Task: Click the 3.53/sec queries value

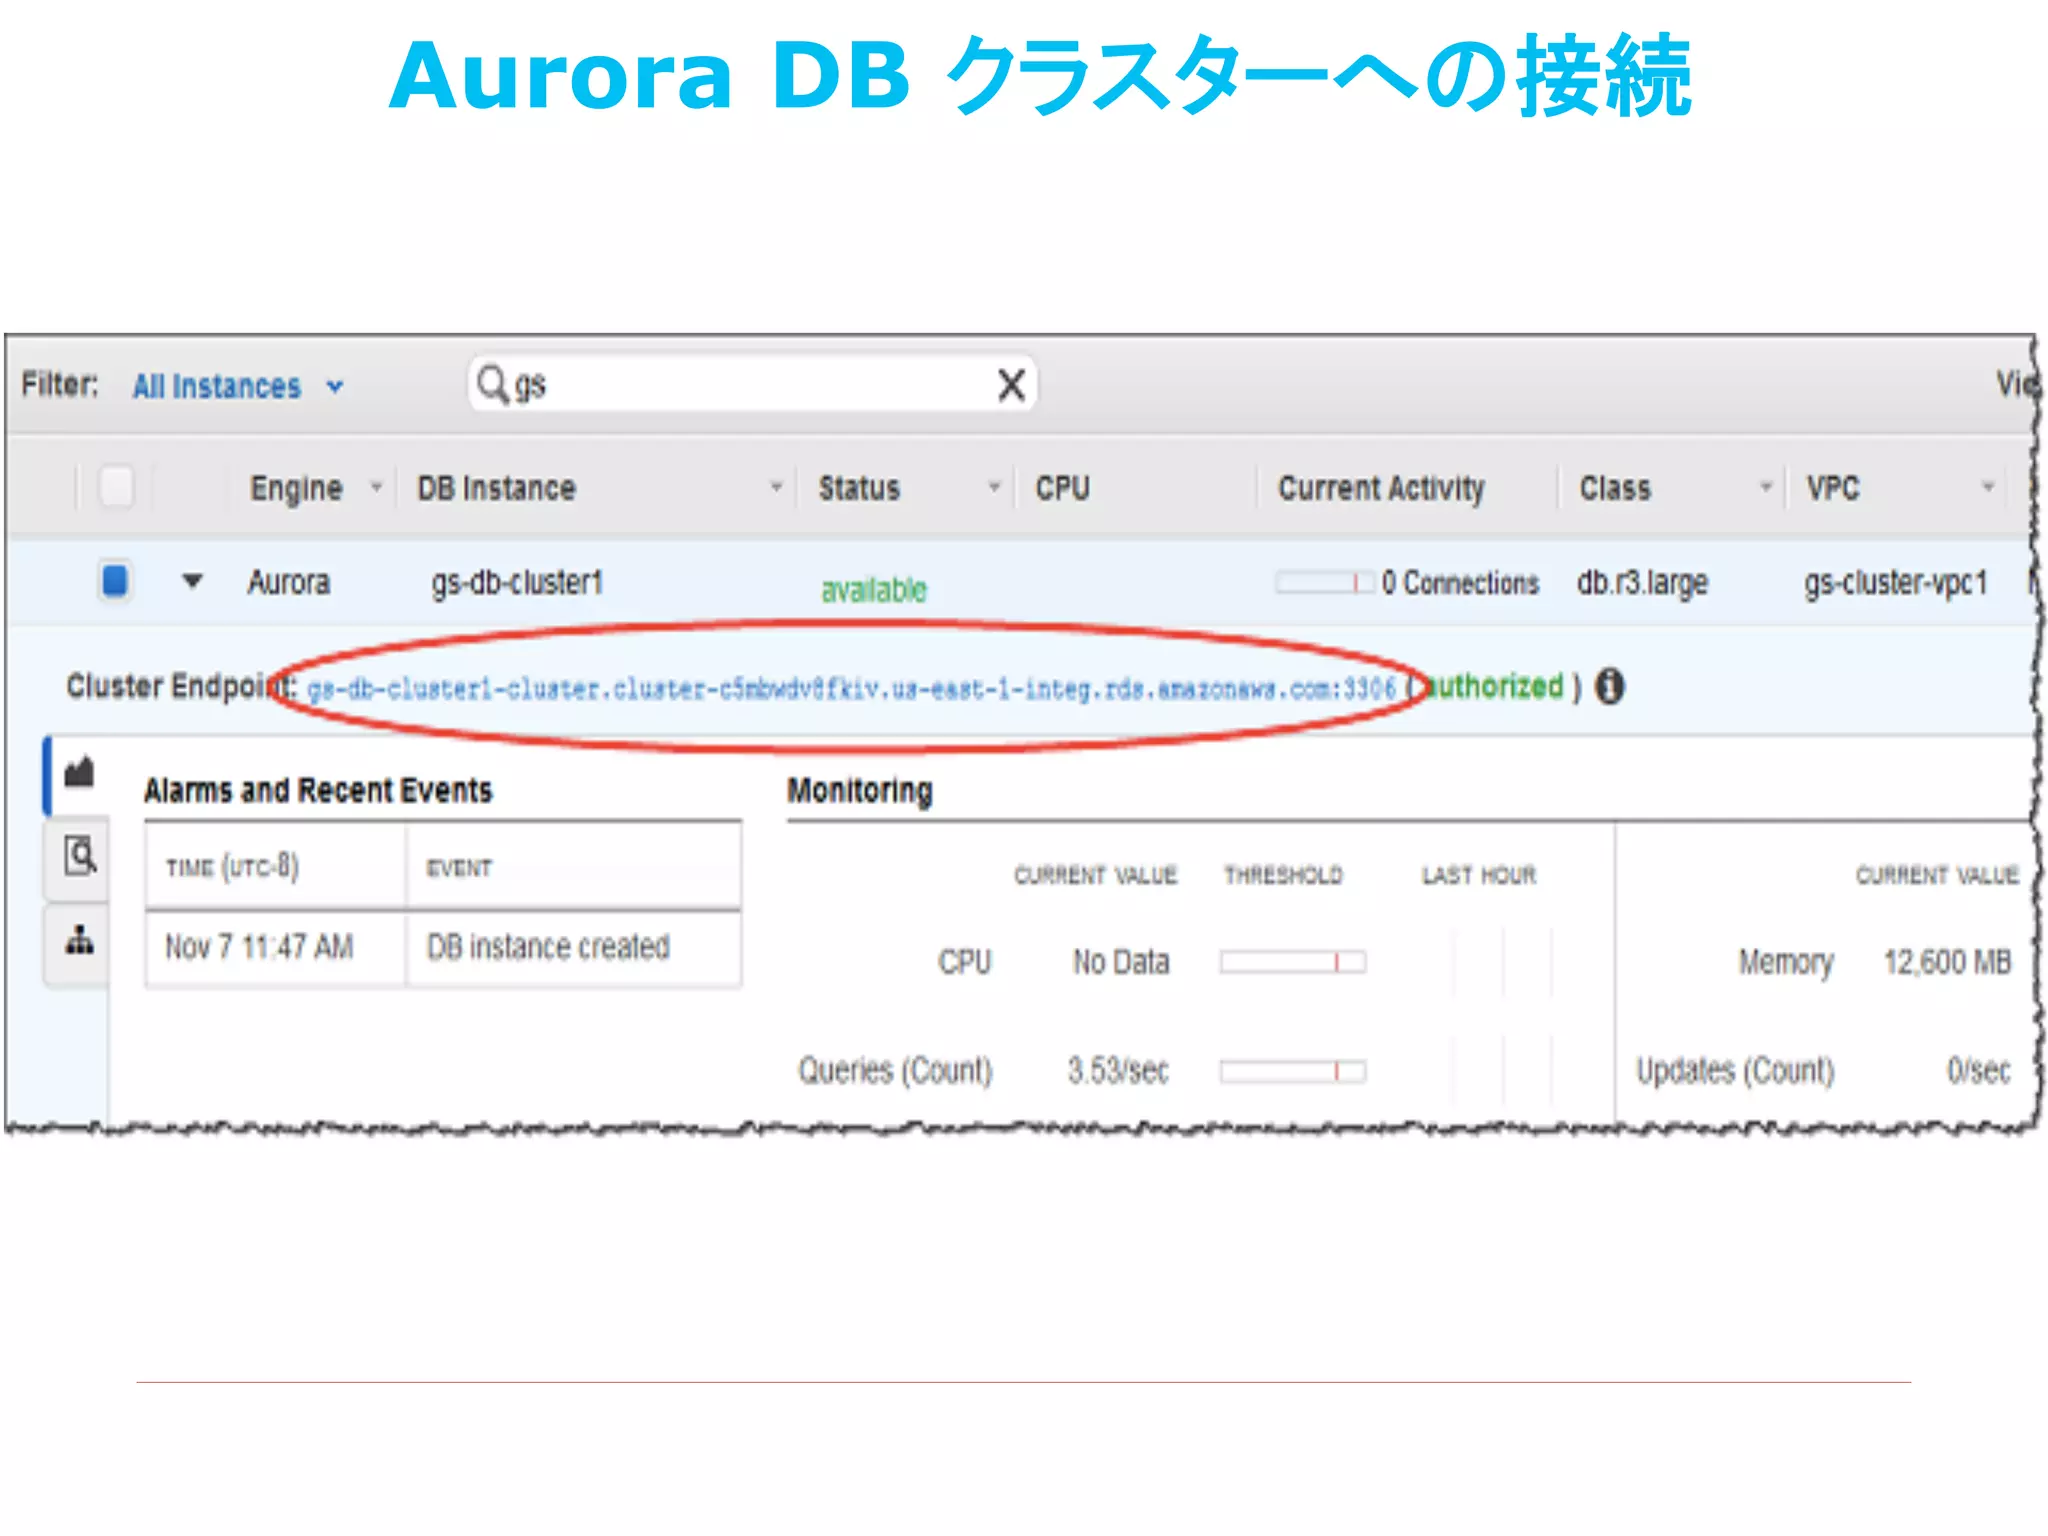Action: click(1118, 1071)
